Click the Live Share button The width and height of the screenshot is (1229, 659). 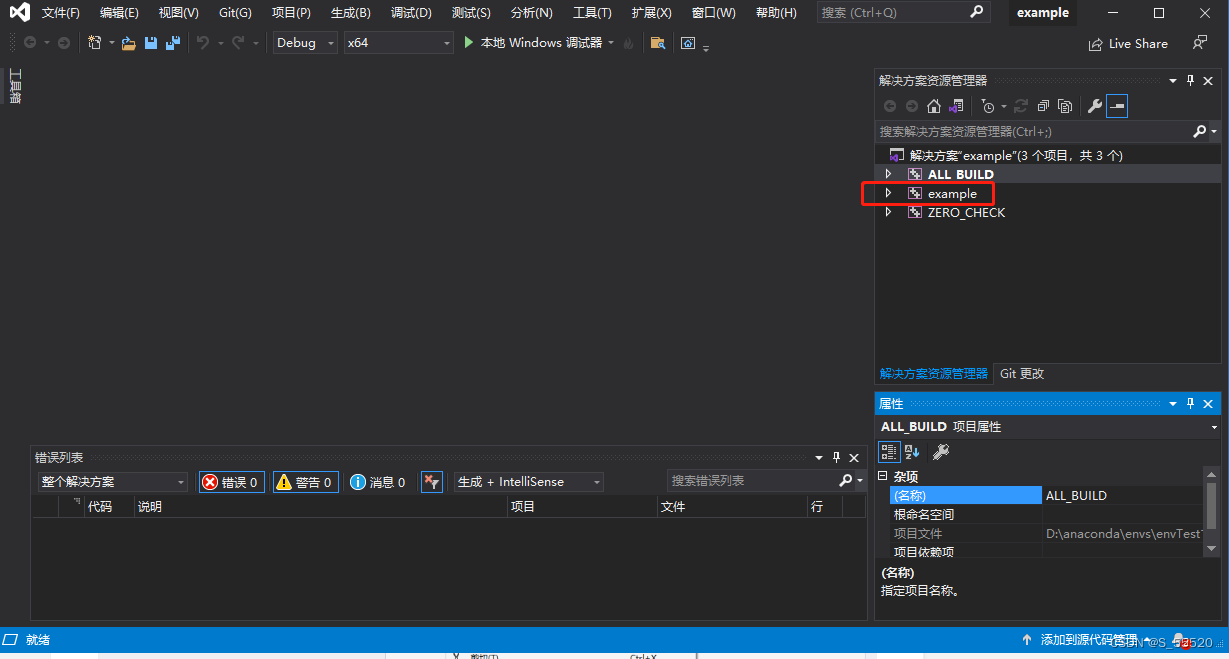[x=1128, y=43]
